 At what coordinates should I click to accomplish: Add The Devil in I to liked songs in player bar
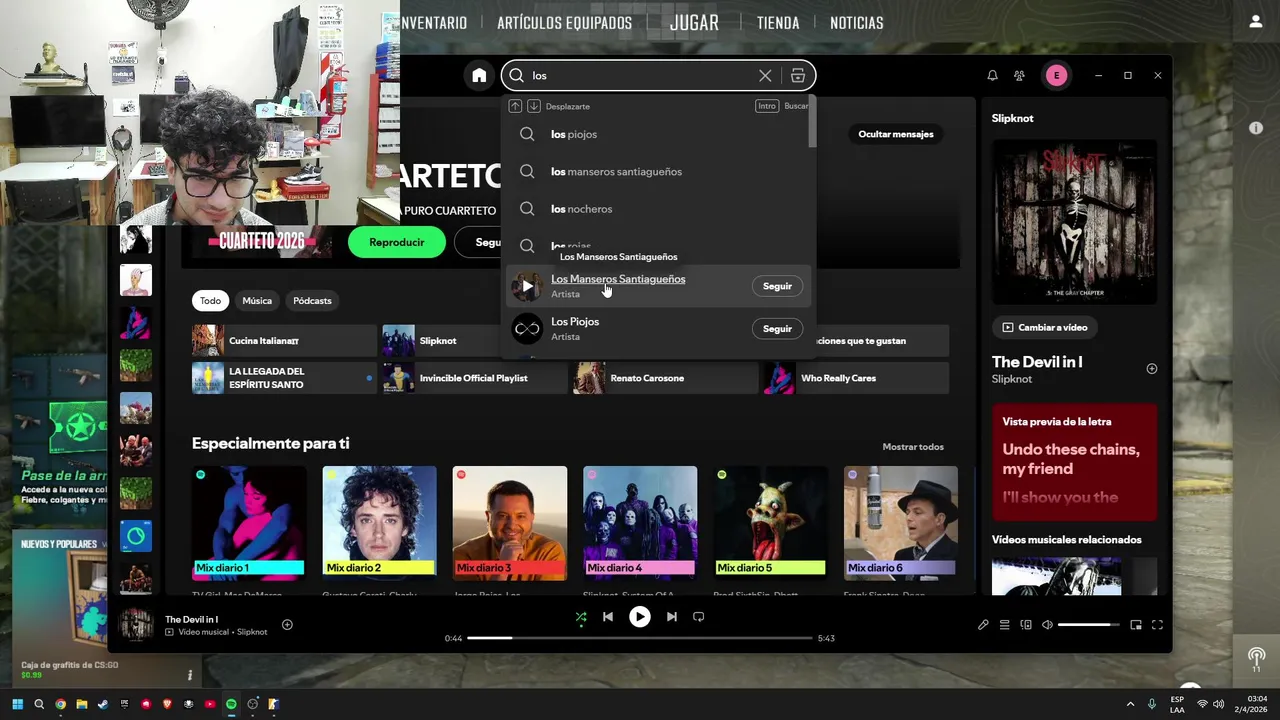pyautogui.click(x=287, y=625)
